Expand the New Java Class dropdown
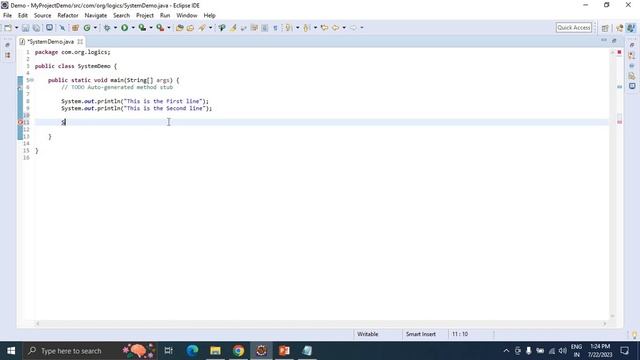The image size is (640, 360). click(95, 28)
